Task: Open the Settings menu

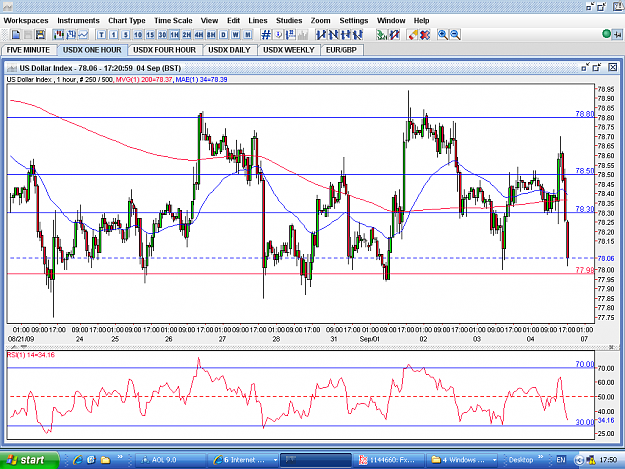Action: 354,20
